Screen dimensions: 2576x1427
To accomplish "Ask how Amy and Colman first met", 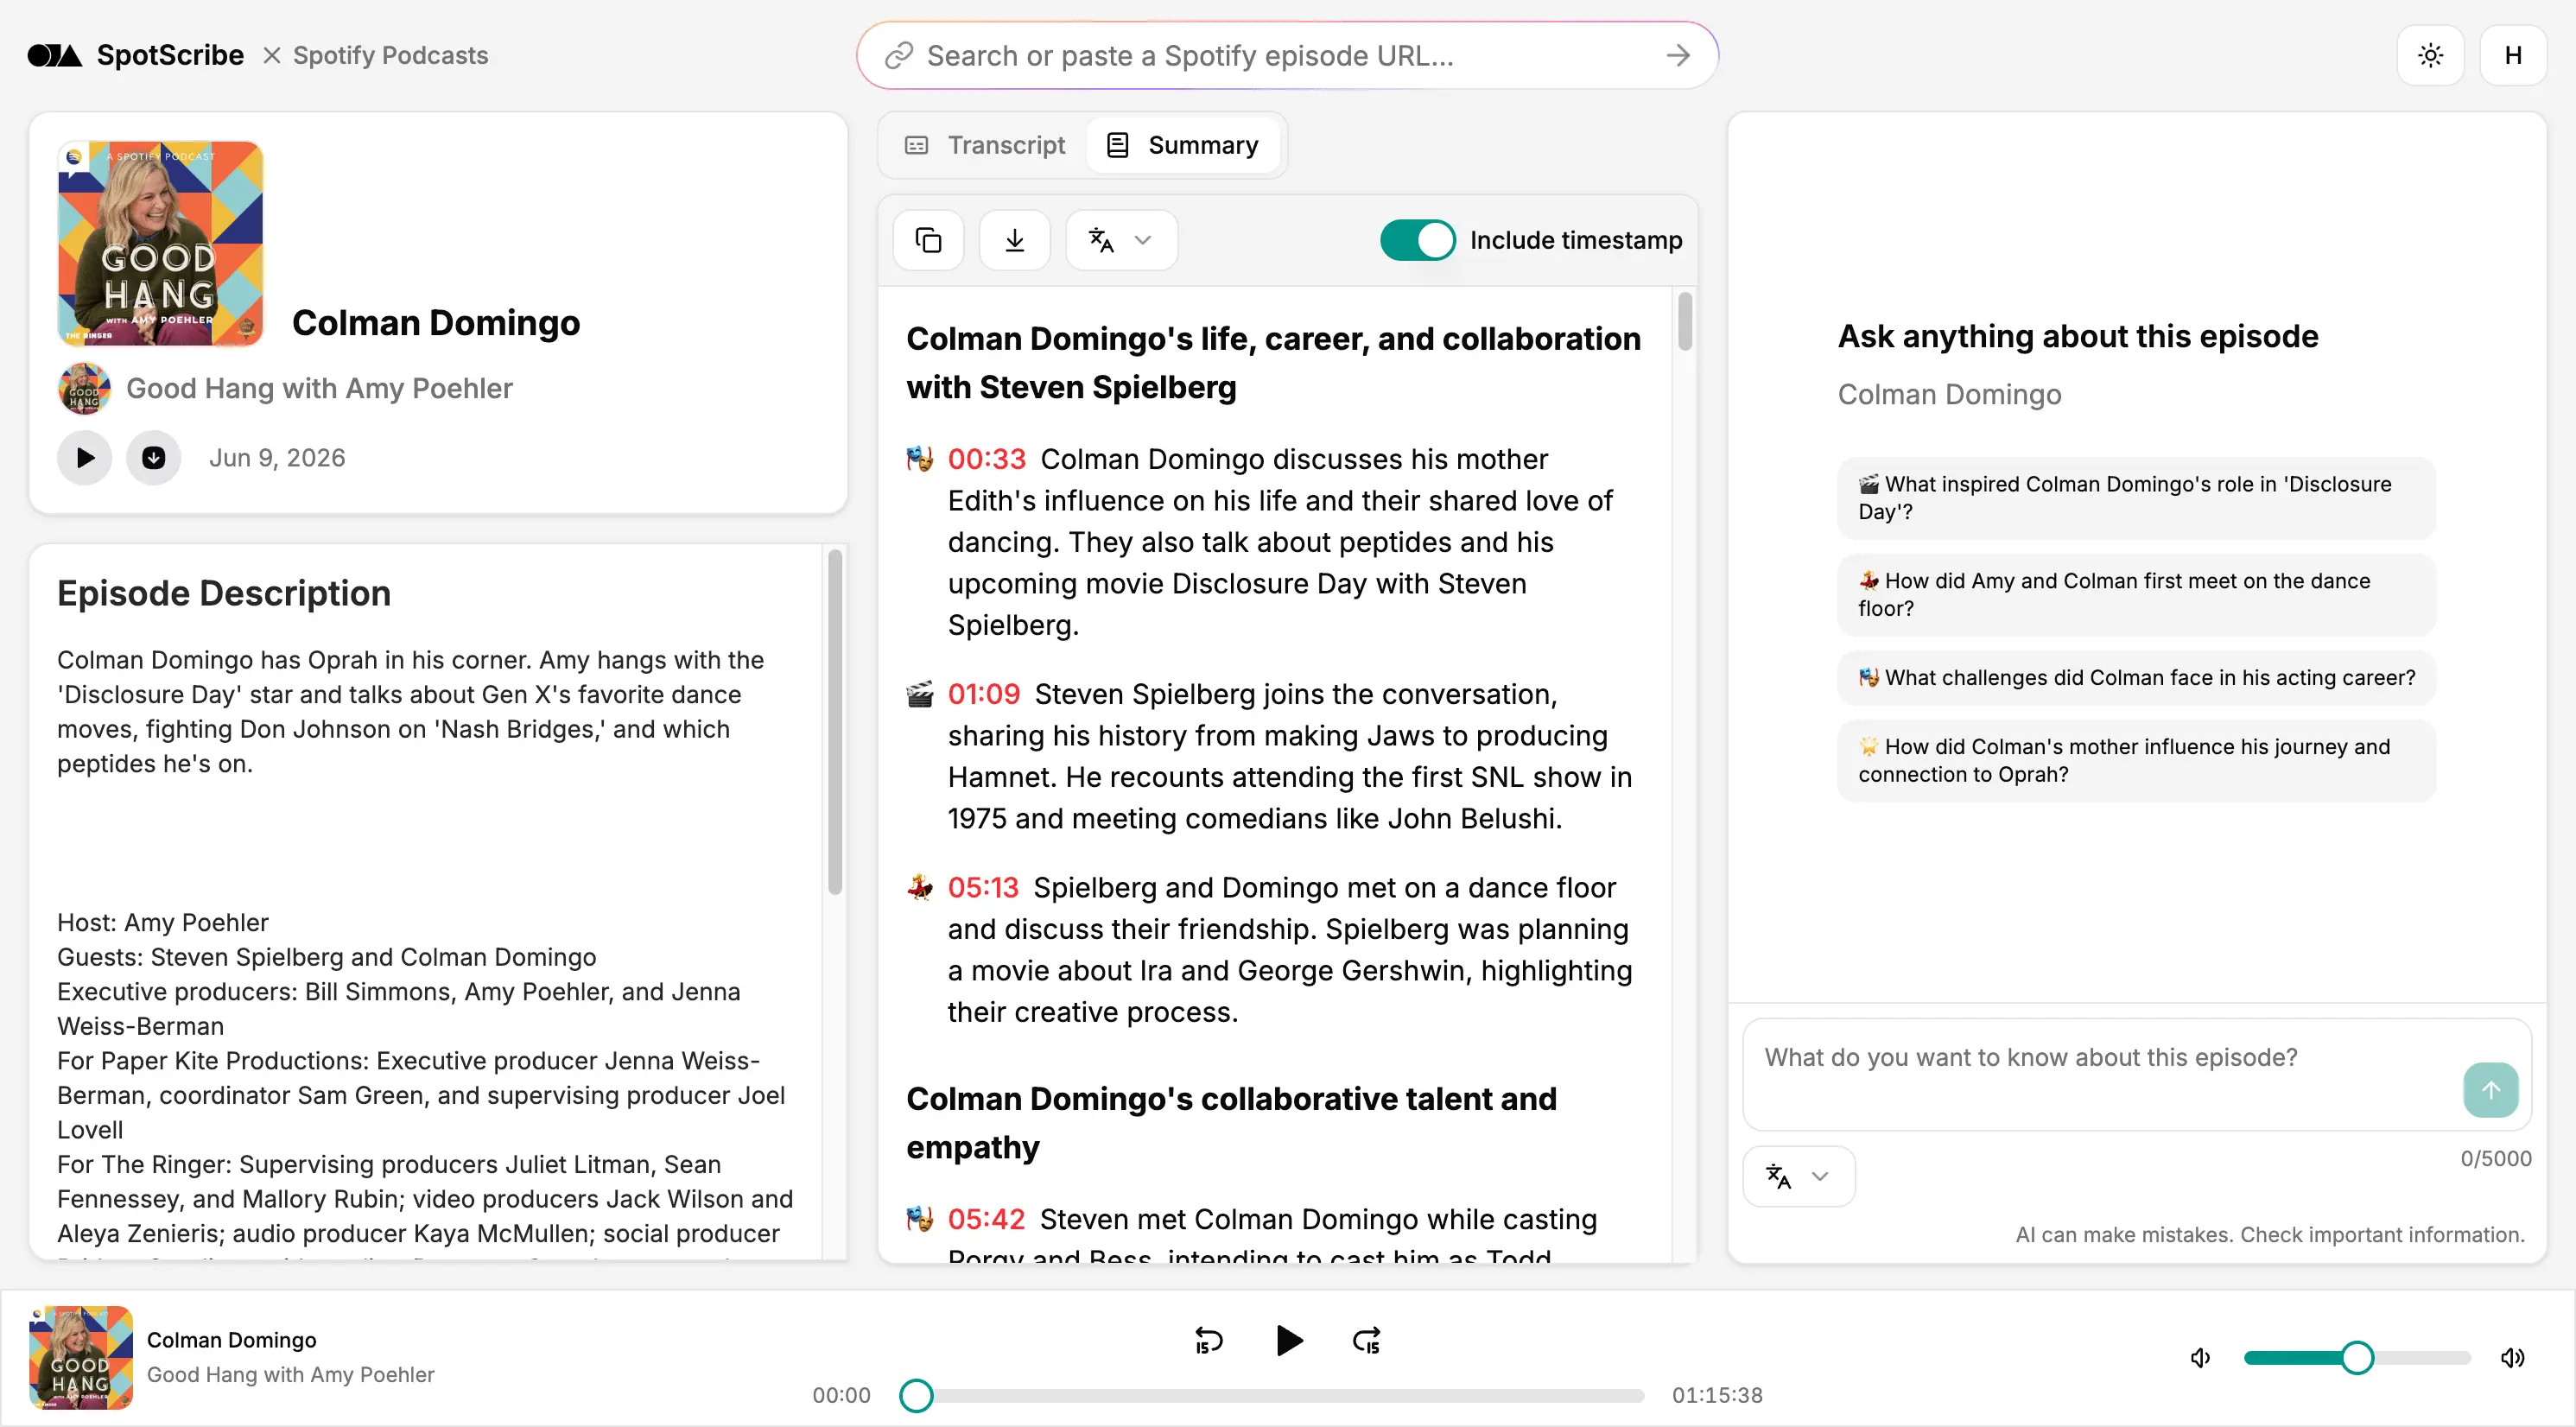I will [x=2136, y=595].
